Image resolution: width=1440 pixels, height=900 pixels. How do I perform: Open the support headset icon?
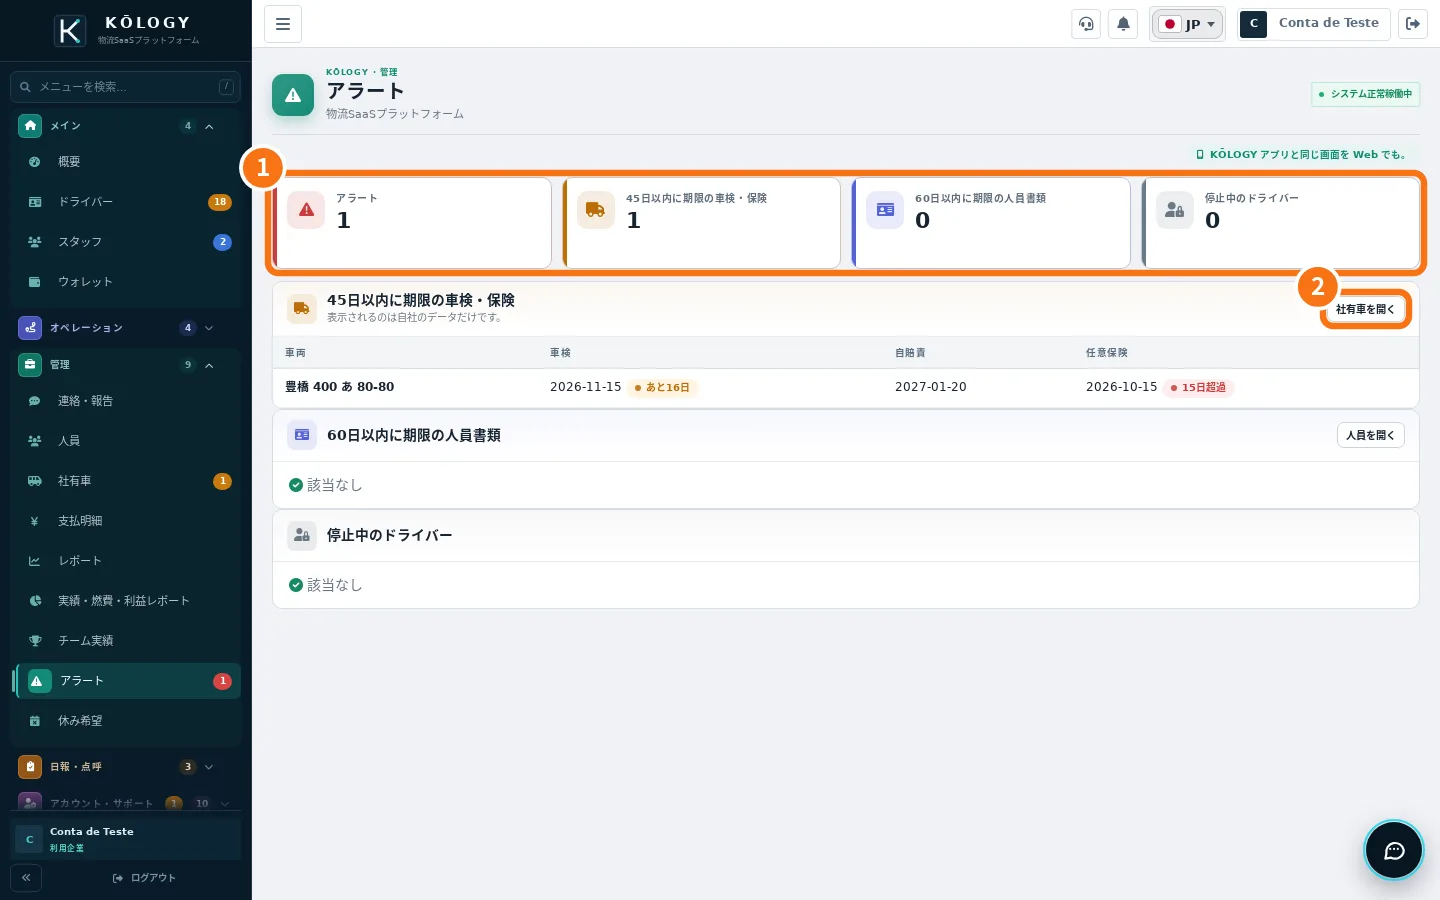coord(1086,24)
